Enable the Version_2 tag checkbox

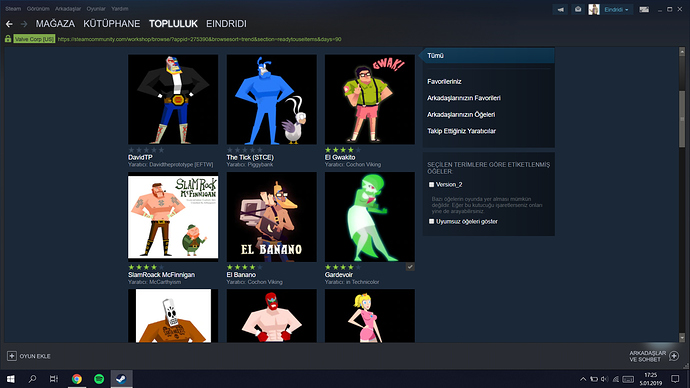pyautogui.click(x=431, y=185)
